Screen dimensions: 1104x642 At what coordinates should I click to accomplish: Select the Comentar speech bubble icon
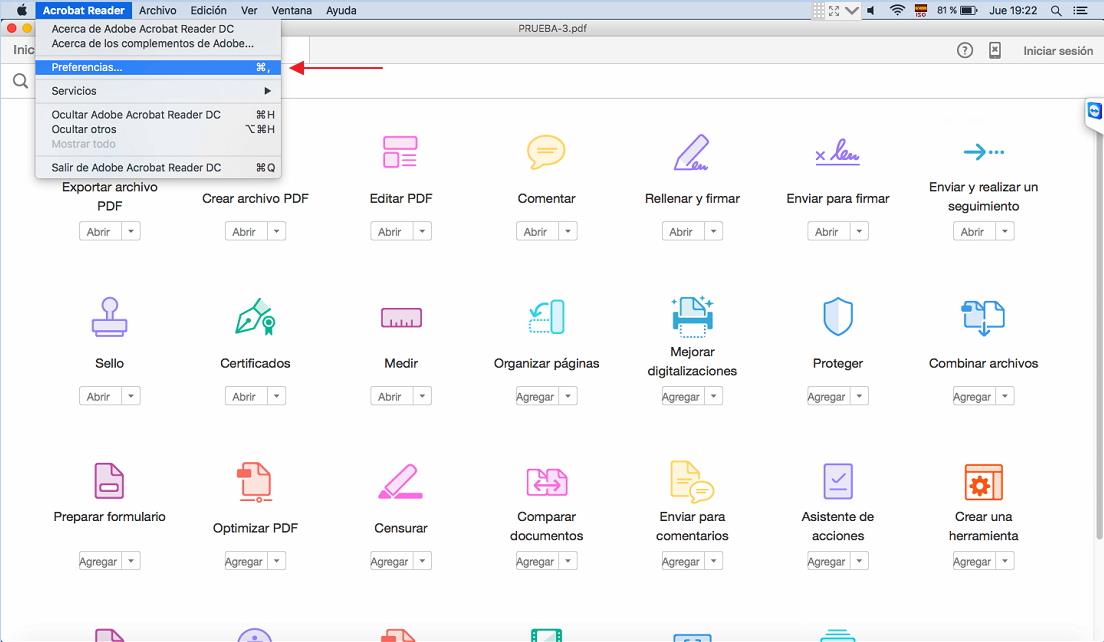[x=546, y=151]
